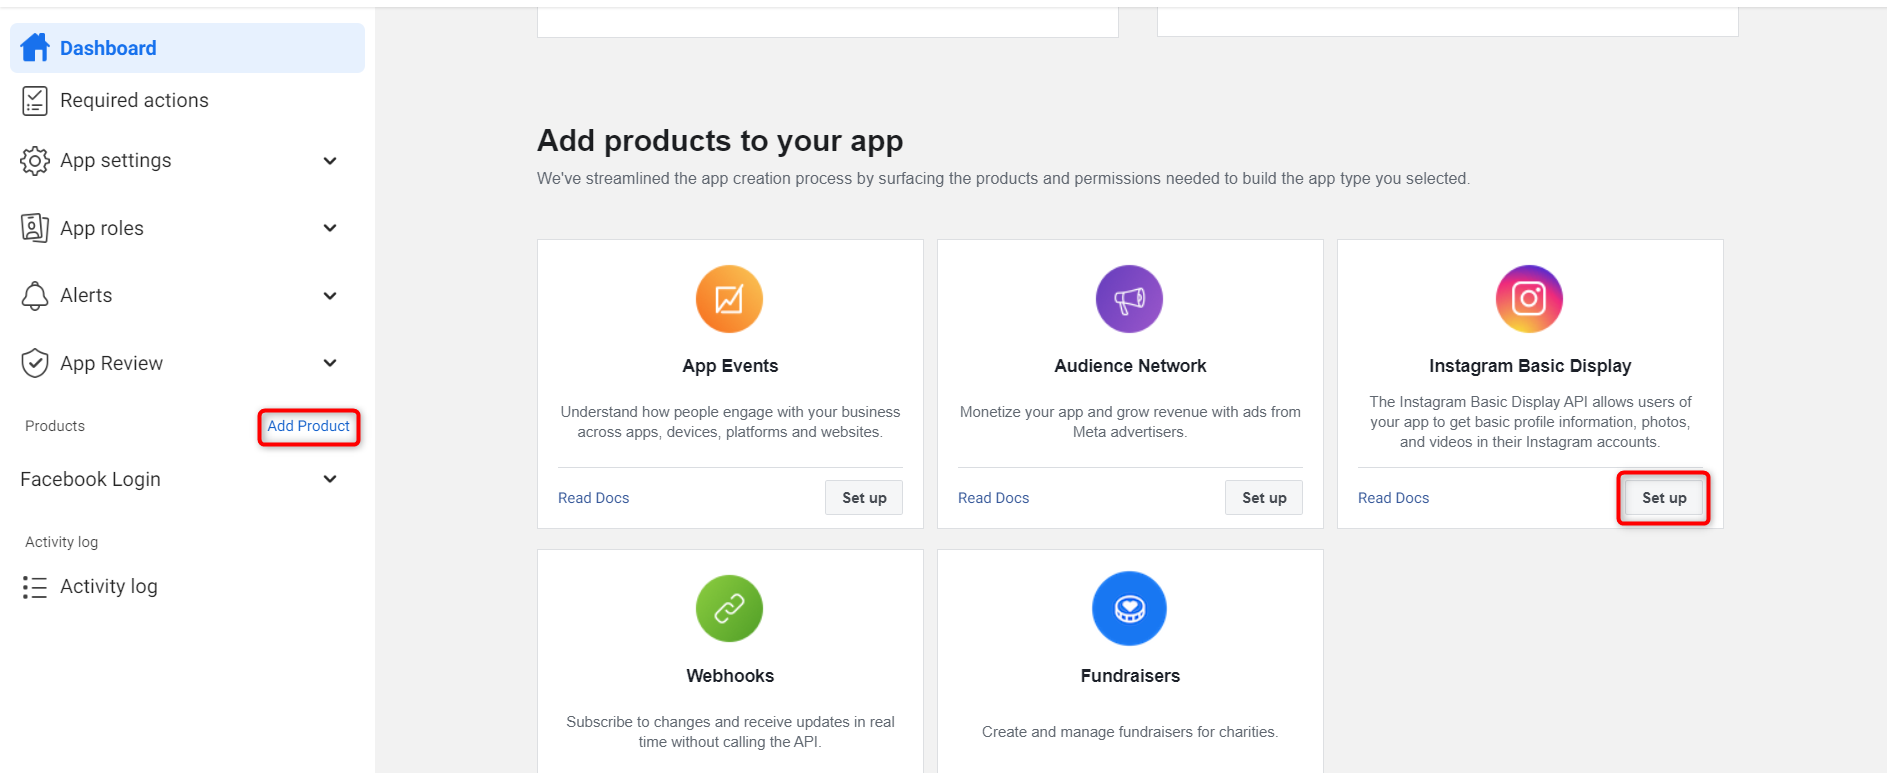Click the App Review label in sidebar
This screenshot has width=1887, height=773.
pyautogui.click(x=111, y=363)
